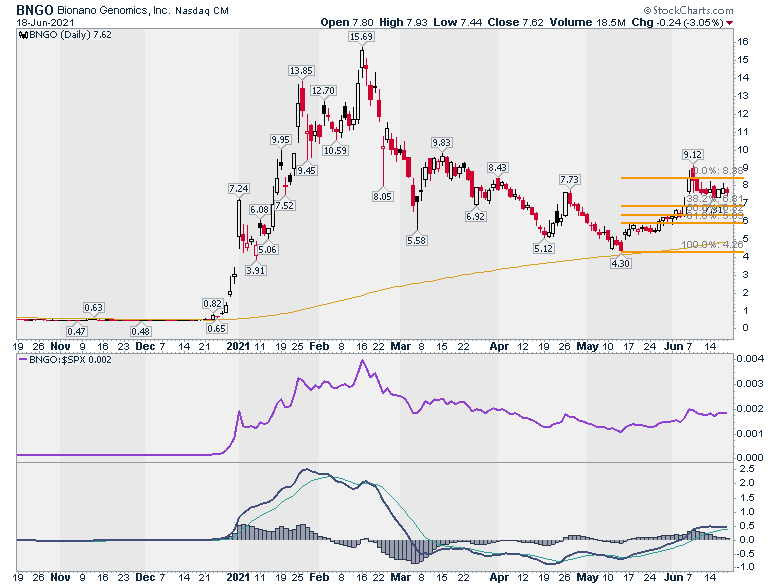Image resolution: width=780 pixels, height=586 pixels.
Task: Click the 8.05 price label
Action: click(382, 196)
